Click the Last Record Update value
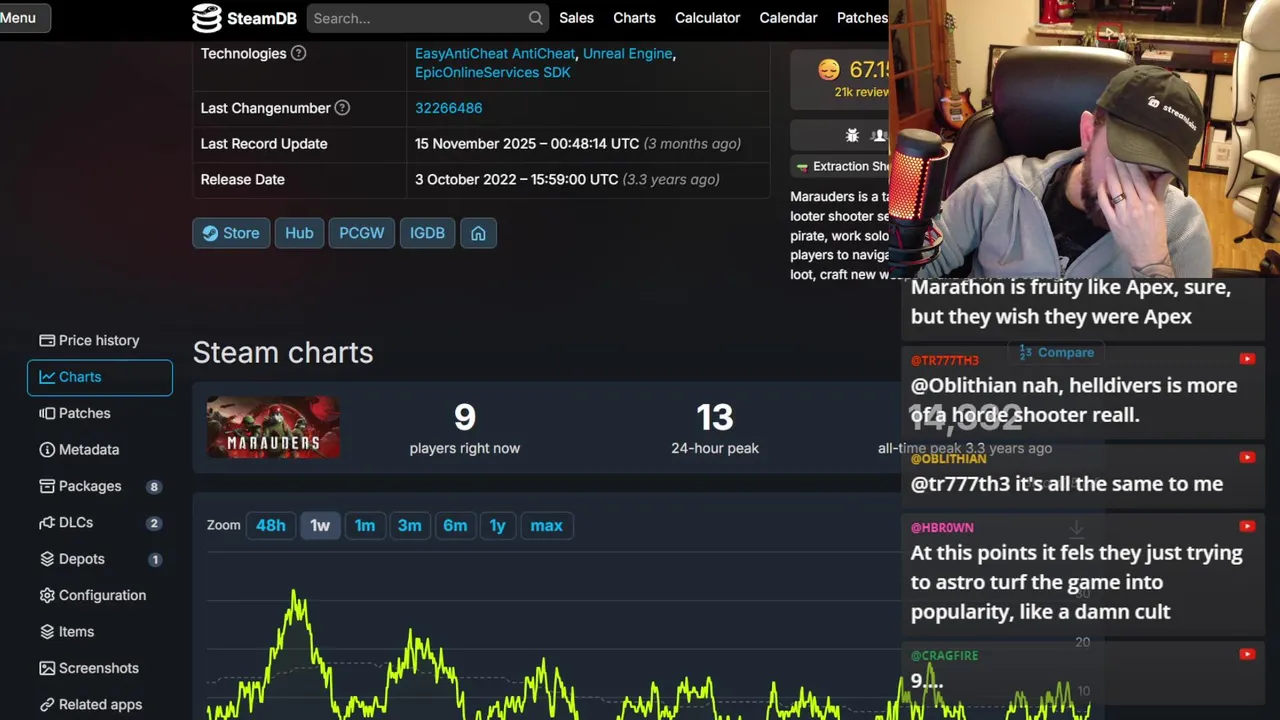 [578, 144]
